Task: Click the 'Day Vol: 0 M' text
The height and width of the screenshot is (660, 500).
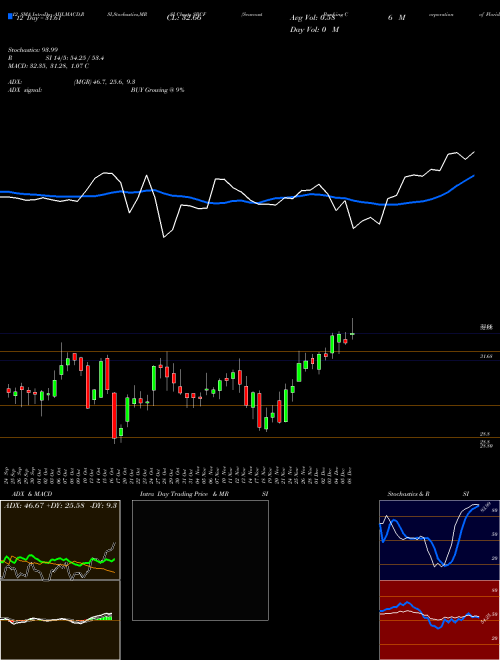Action: (x=314, y=29)
